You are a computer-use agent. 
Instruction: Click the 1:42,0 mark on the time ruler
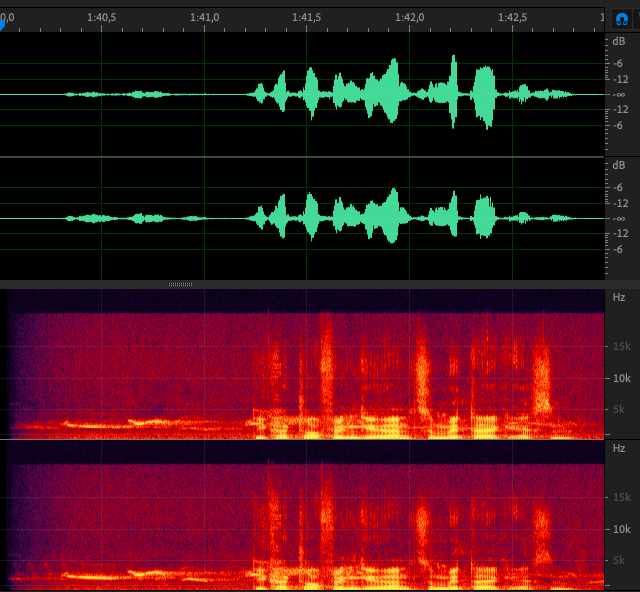tap(409, 17)
